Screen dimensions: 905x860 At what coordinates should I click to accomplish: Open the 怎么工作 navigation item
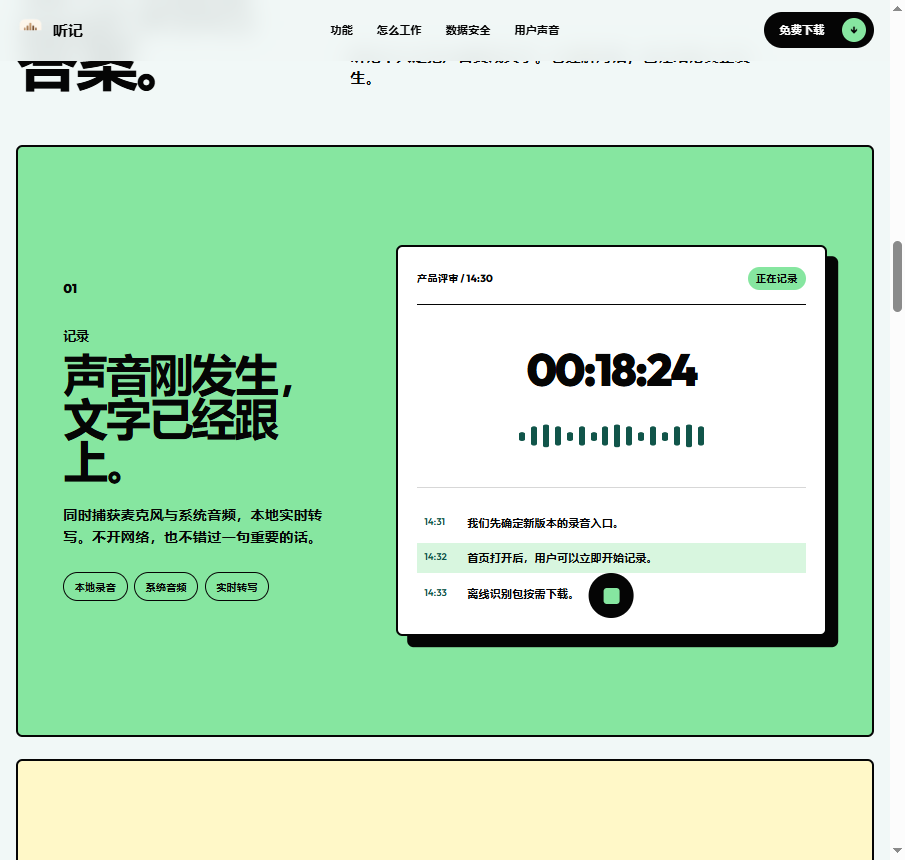(x=399, y=30)
